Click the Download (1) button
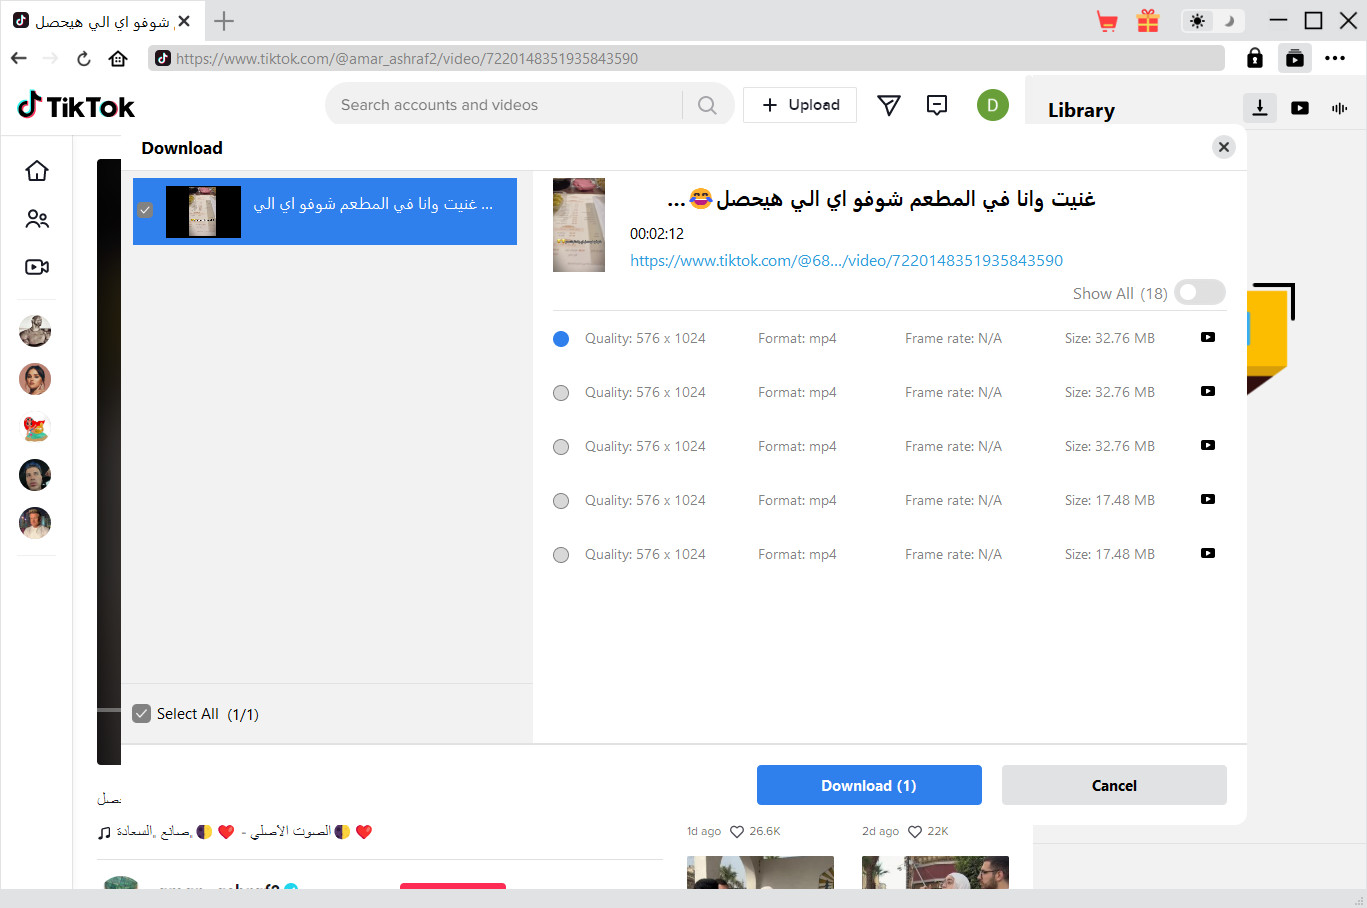 pos(869,785)
